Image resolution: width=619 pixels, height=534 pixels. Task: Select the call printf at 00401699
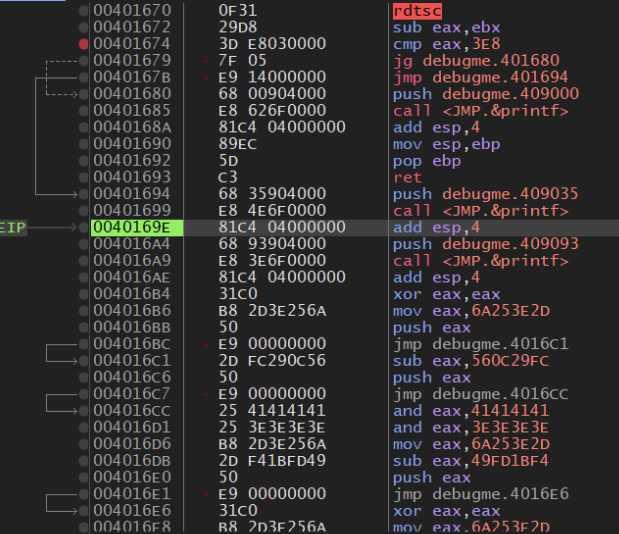480,211
